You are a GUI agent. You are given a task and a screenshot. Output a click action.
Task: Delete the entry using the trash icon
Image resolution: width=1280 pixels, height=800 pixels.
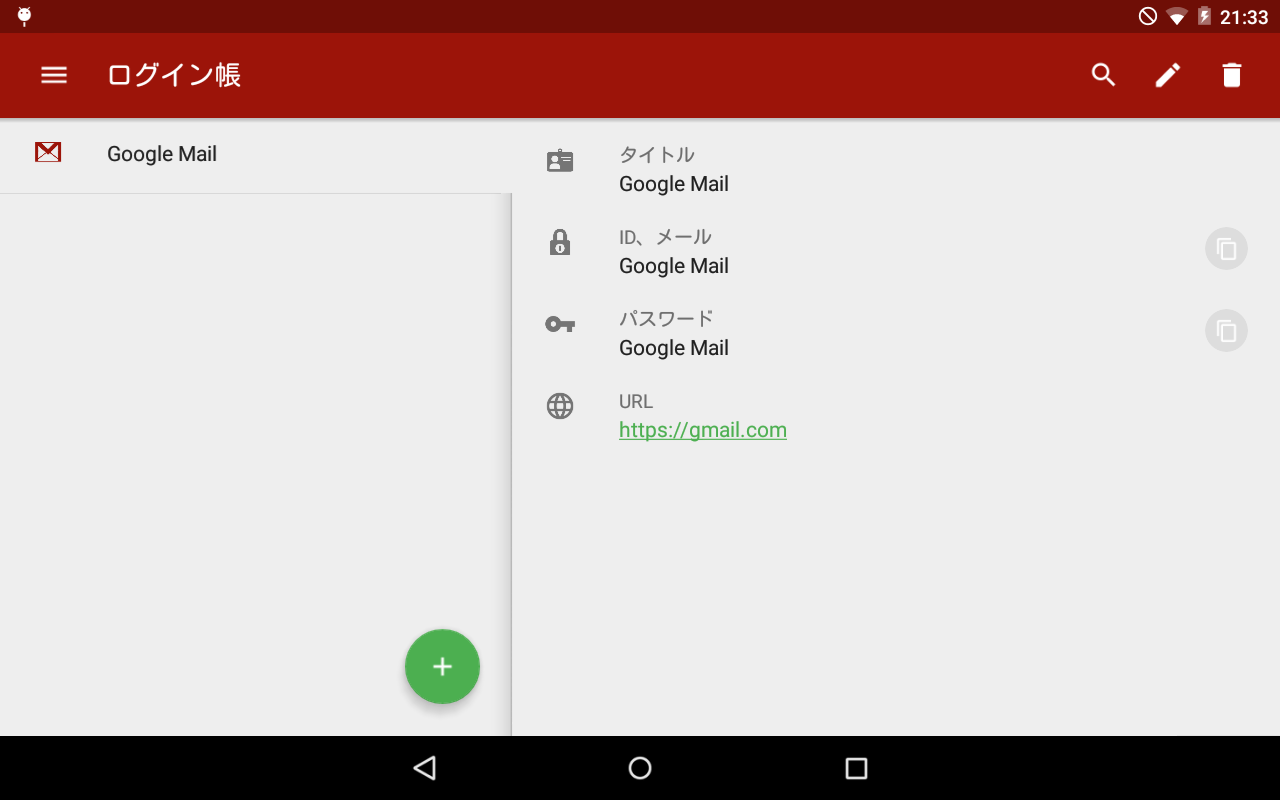click(1232, 75)
